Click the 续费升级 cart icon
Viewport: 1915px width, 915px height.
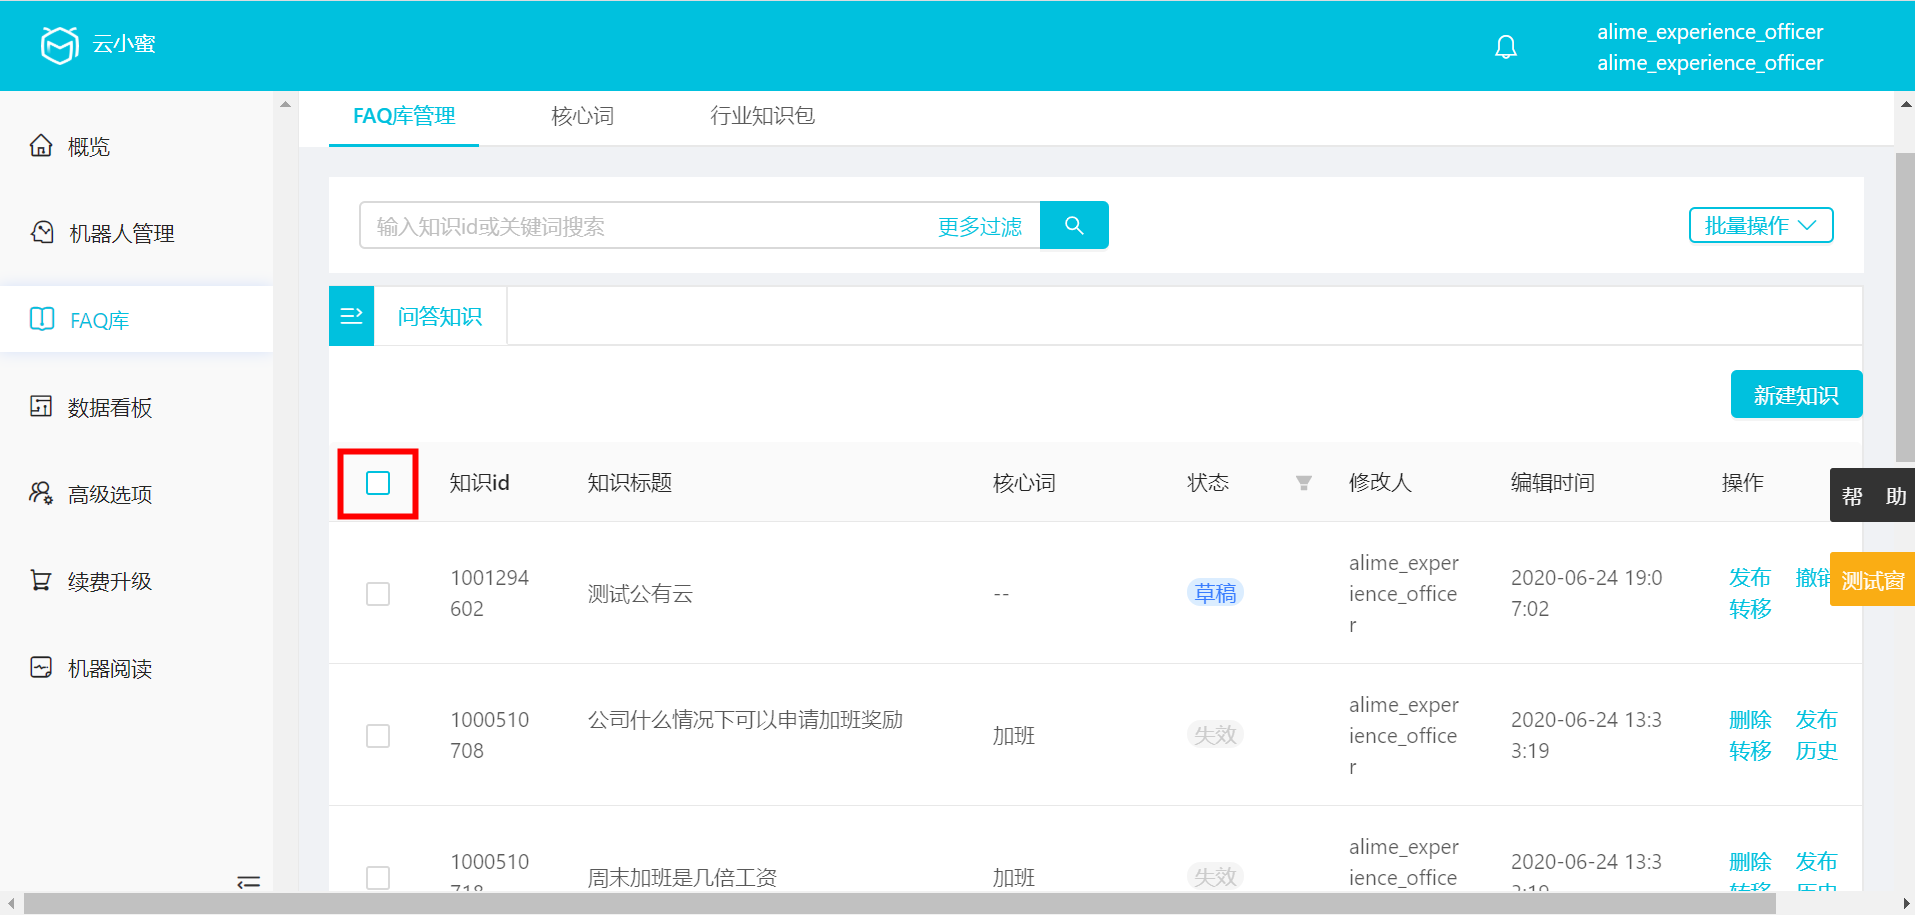41,580
